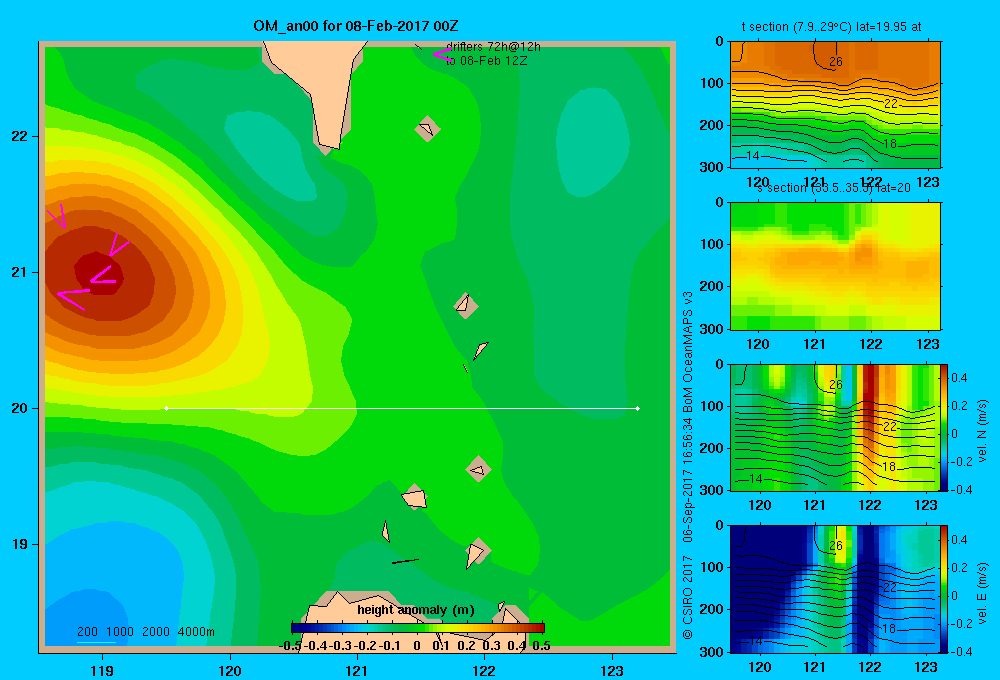Click the eastern endpoint of the white section line

pyautogui.click(x=638, y=408)
